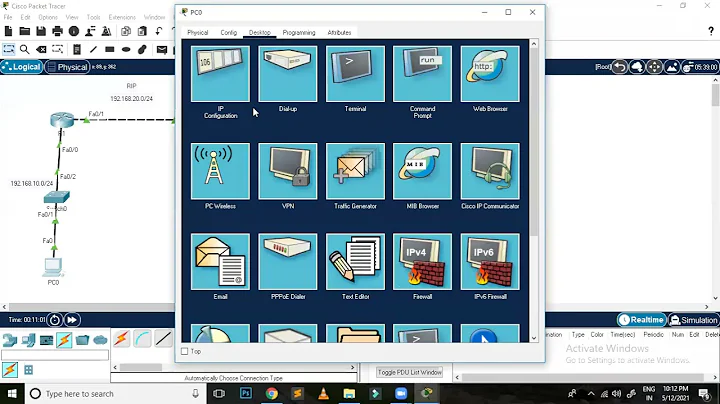
Task: Switch to Logical workspace view
Action: click(22, 67)
